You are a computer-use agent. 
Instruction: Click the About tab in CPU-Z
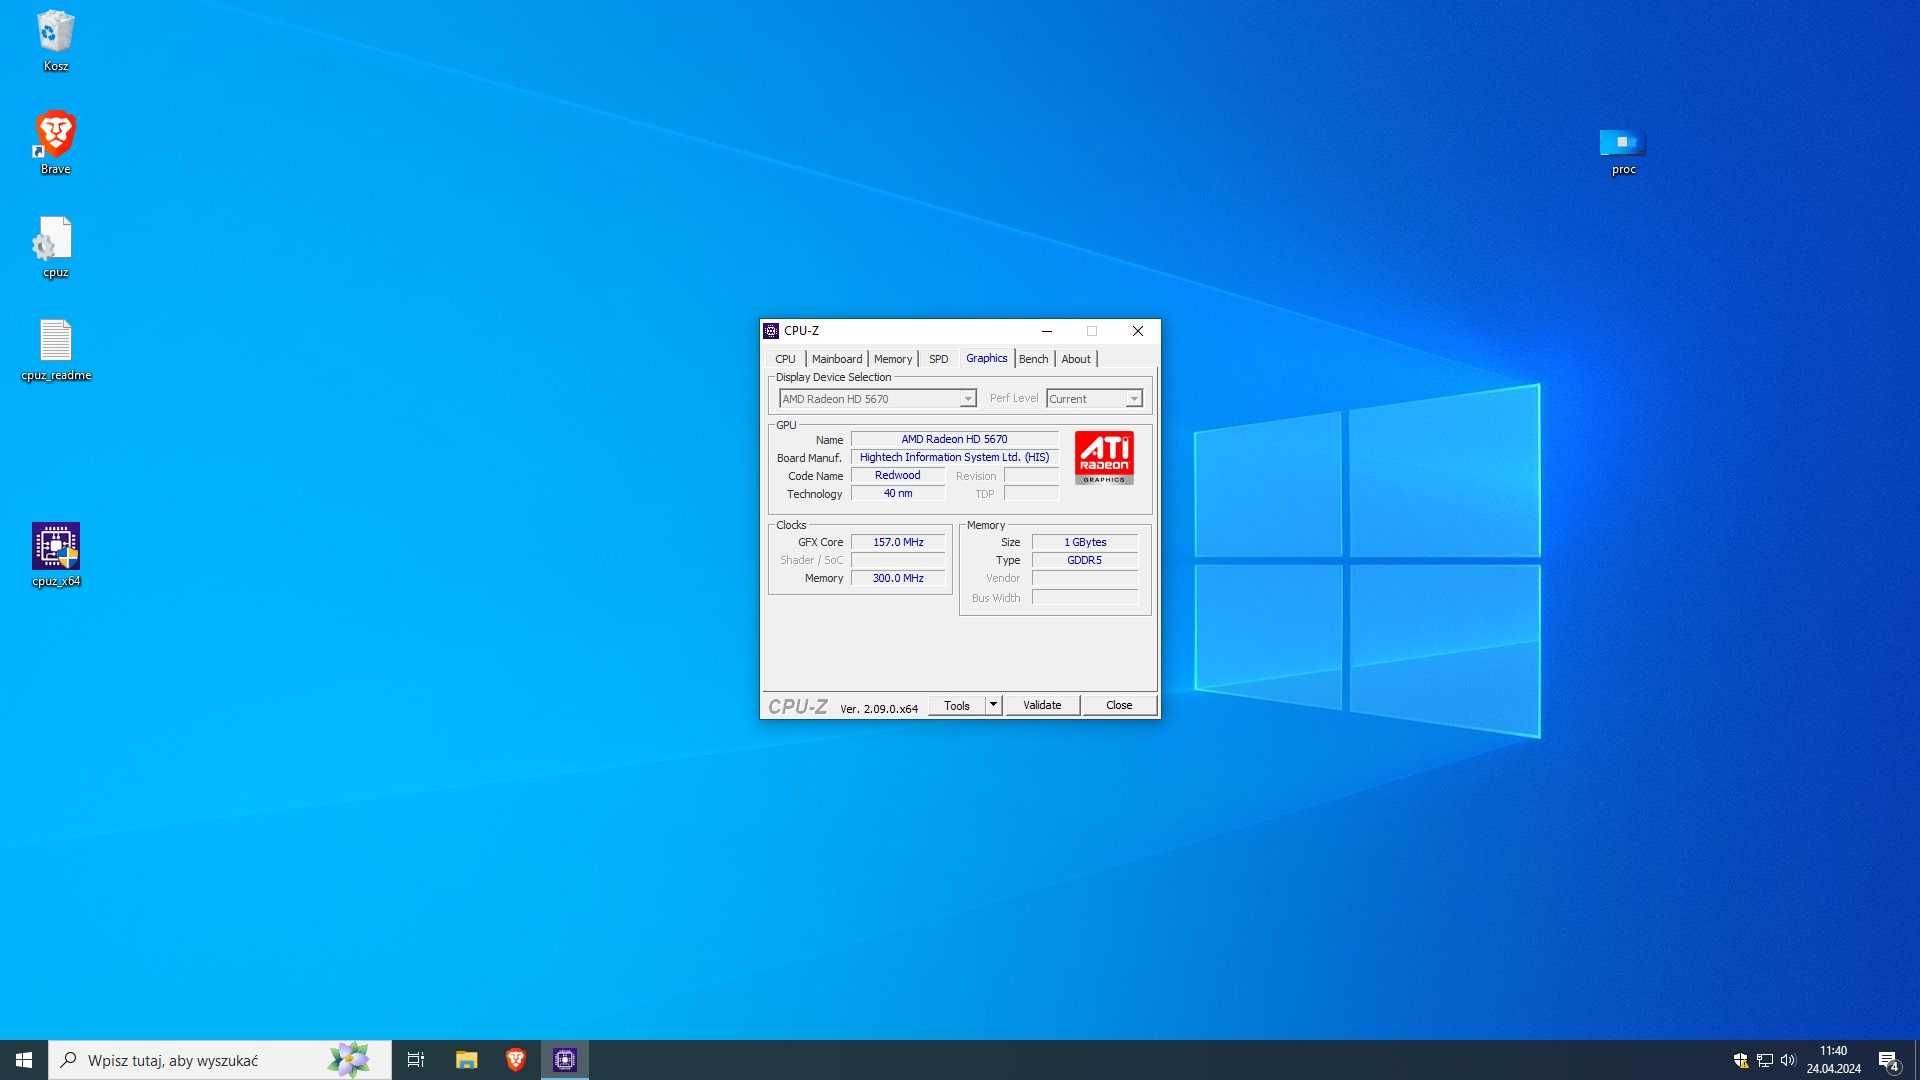click(x=1075, y=357)
